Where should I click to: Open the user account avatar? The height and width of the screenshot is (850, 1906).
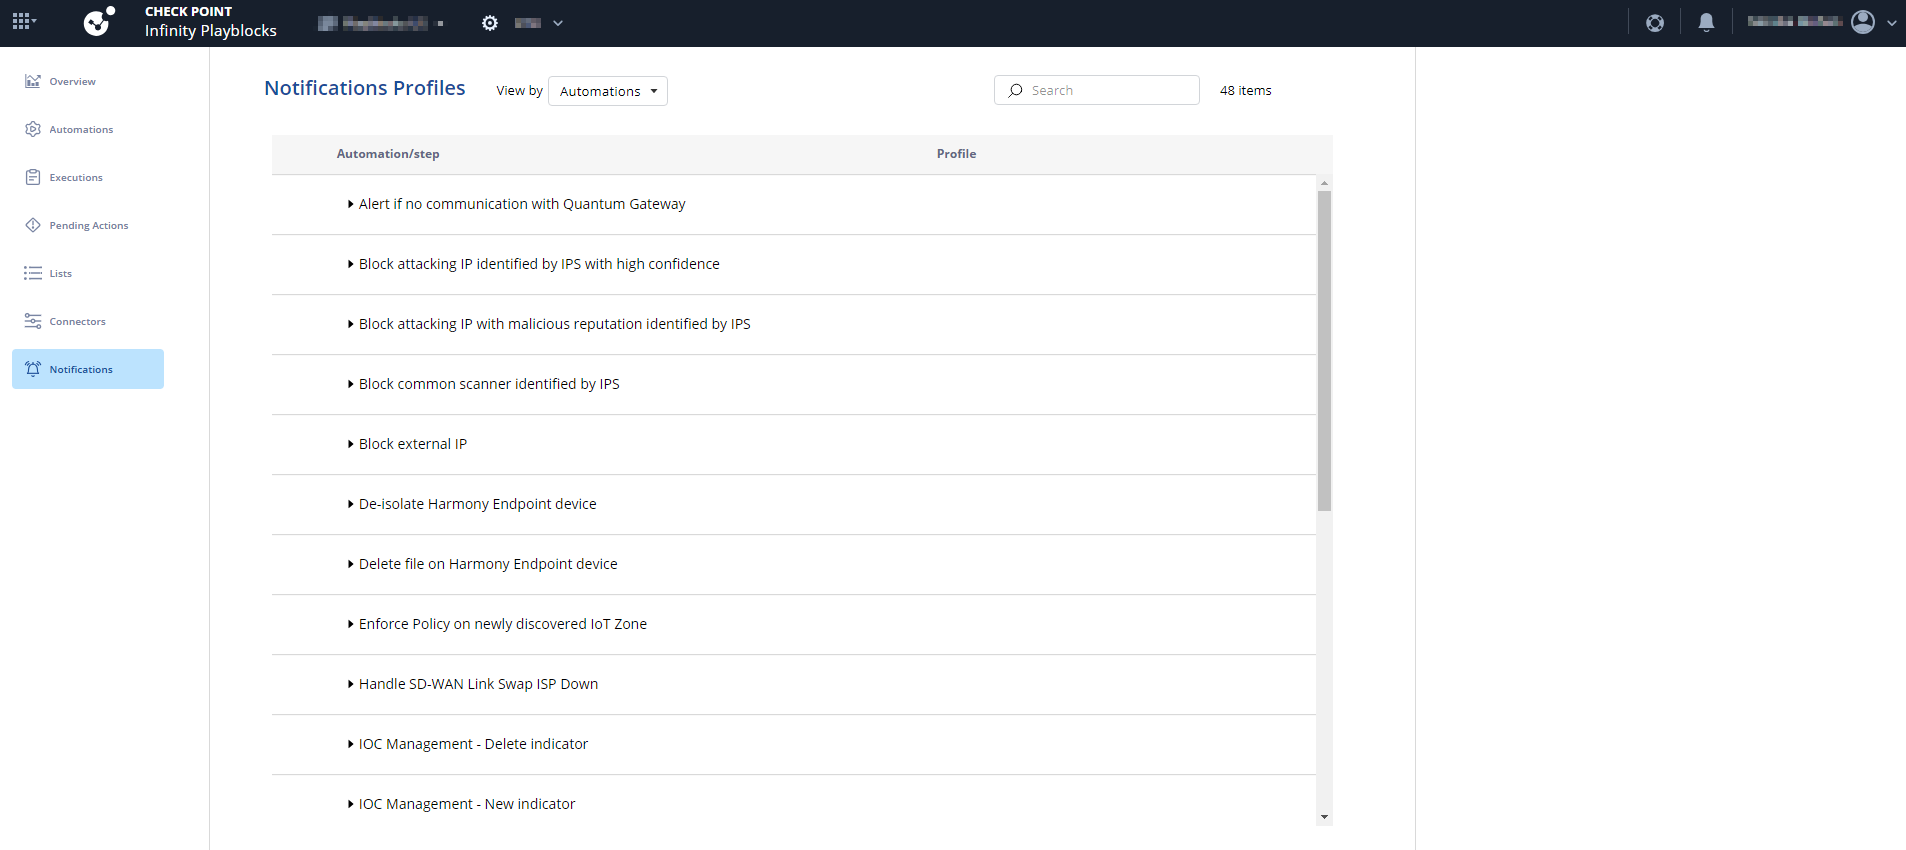pyautogui.click(x=1863, y=22)
